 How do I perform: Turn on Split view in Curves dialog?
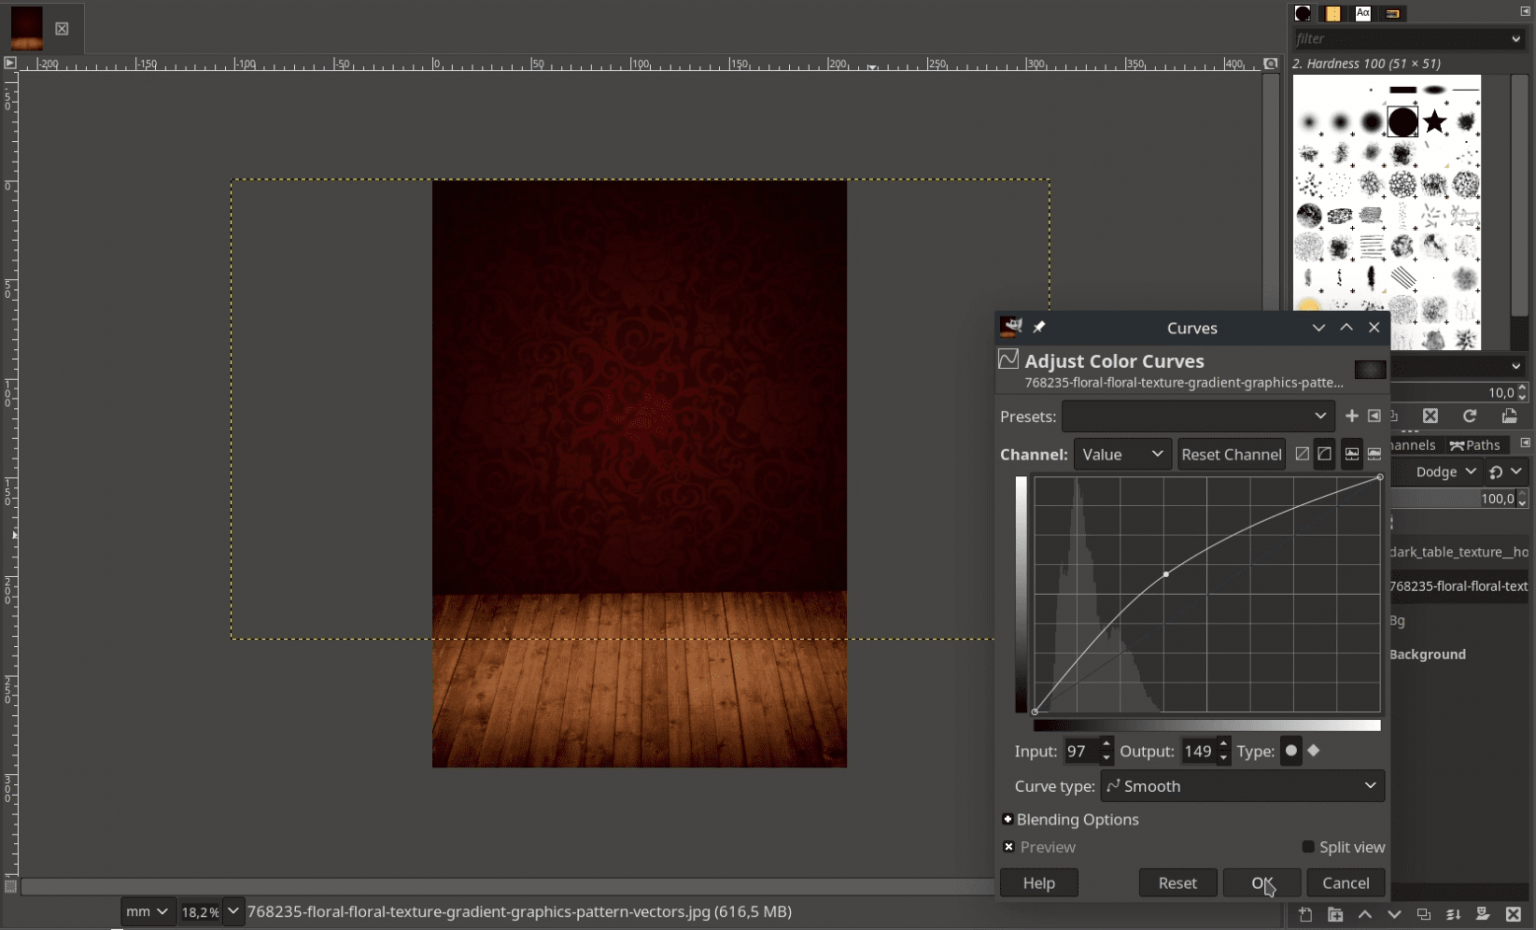tap(1307, 846)
